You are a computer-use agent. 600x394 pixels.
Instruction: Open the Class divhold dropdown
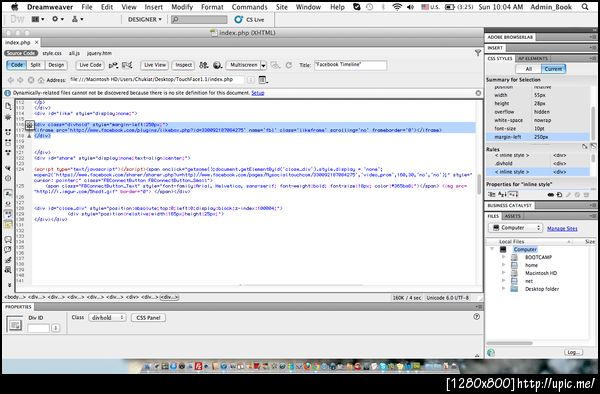[108, 317]
